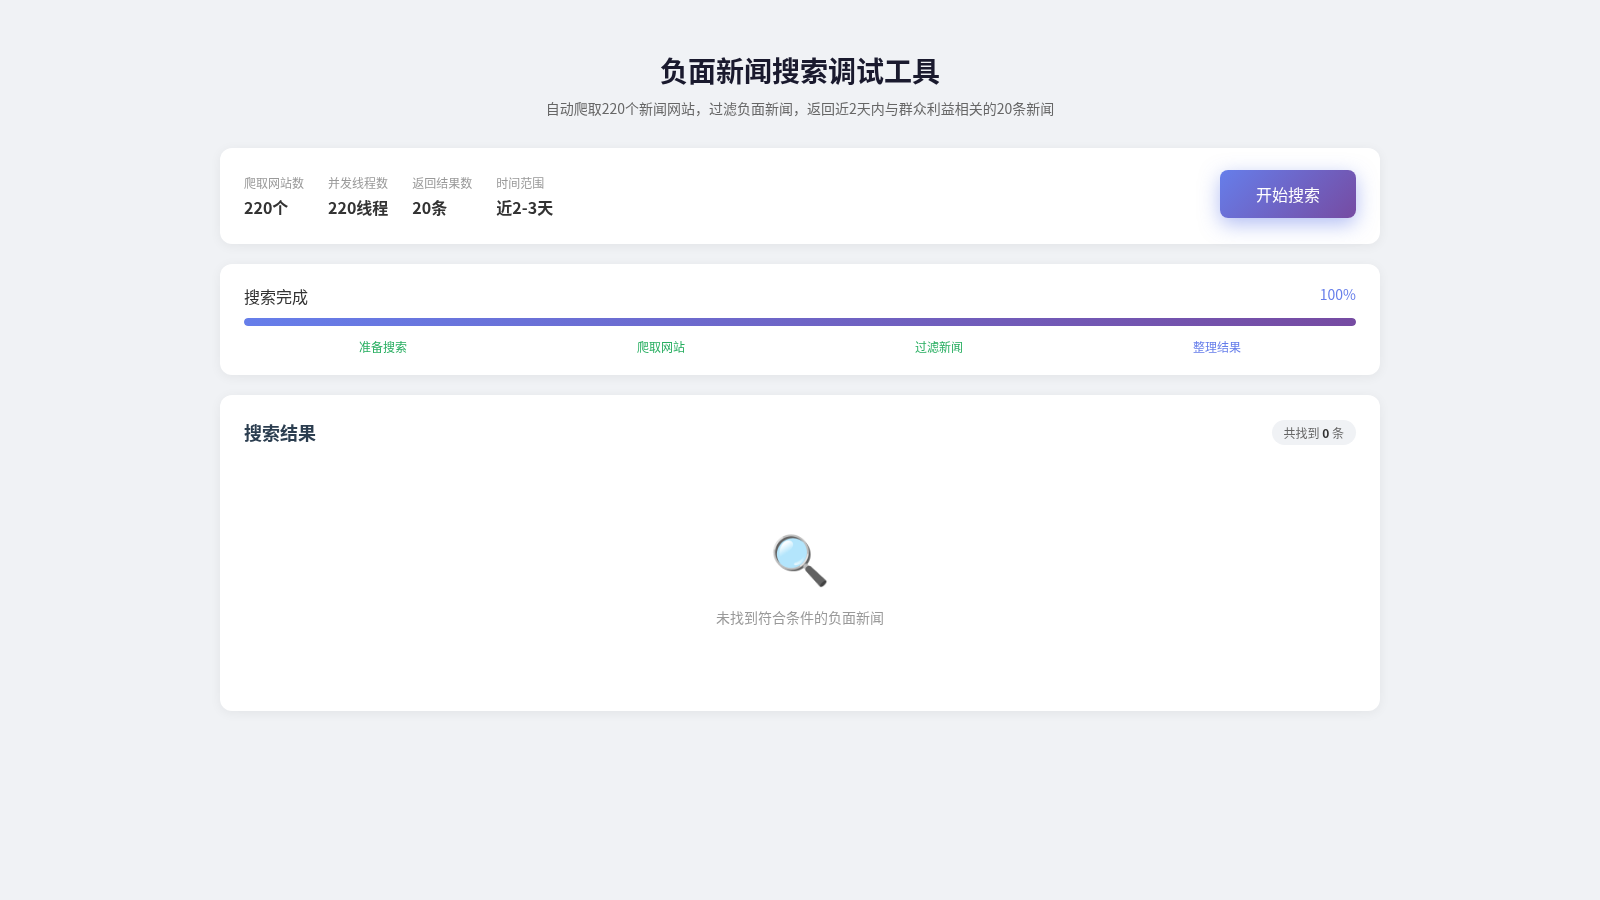The height and width of the screenshot is (900, 1600).
Task: Select the 过滤新闻 step label
Action: click(x=939, y=347)
